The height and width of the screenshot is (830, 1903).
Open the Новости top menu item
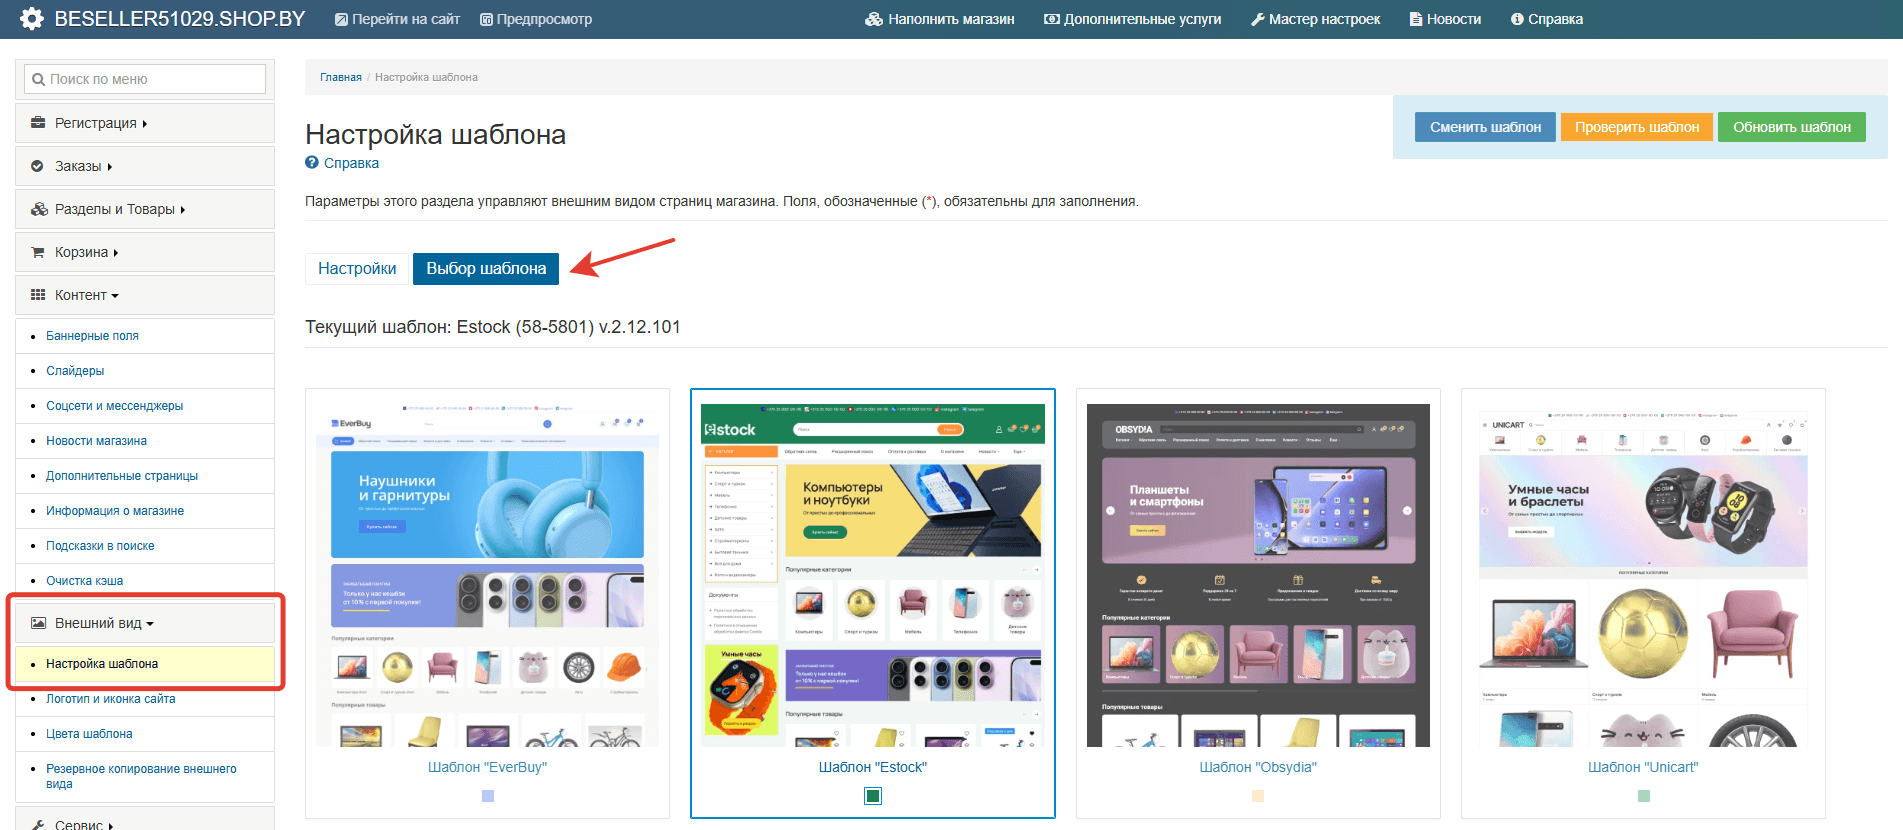[x=1445, y=19]
